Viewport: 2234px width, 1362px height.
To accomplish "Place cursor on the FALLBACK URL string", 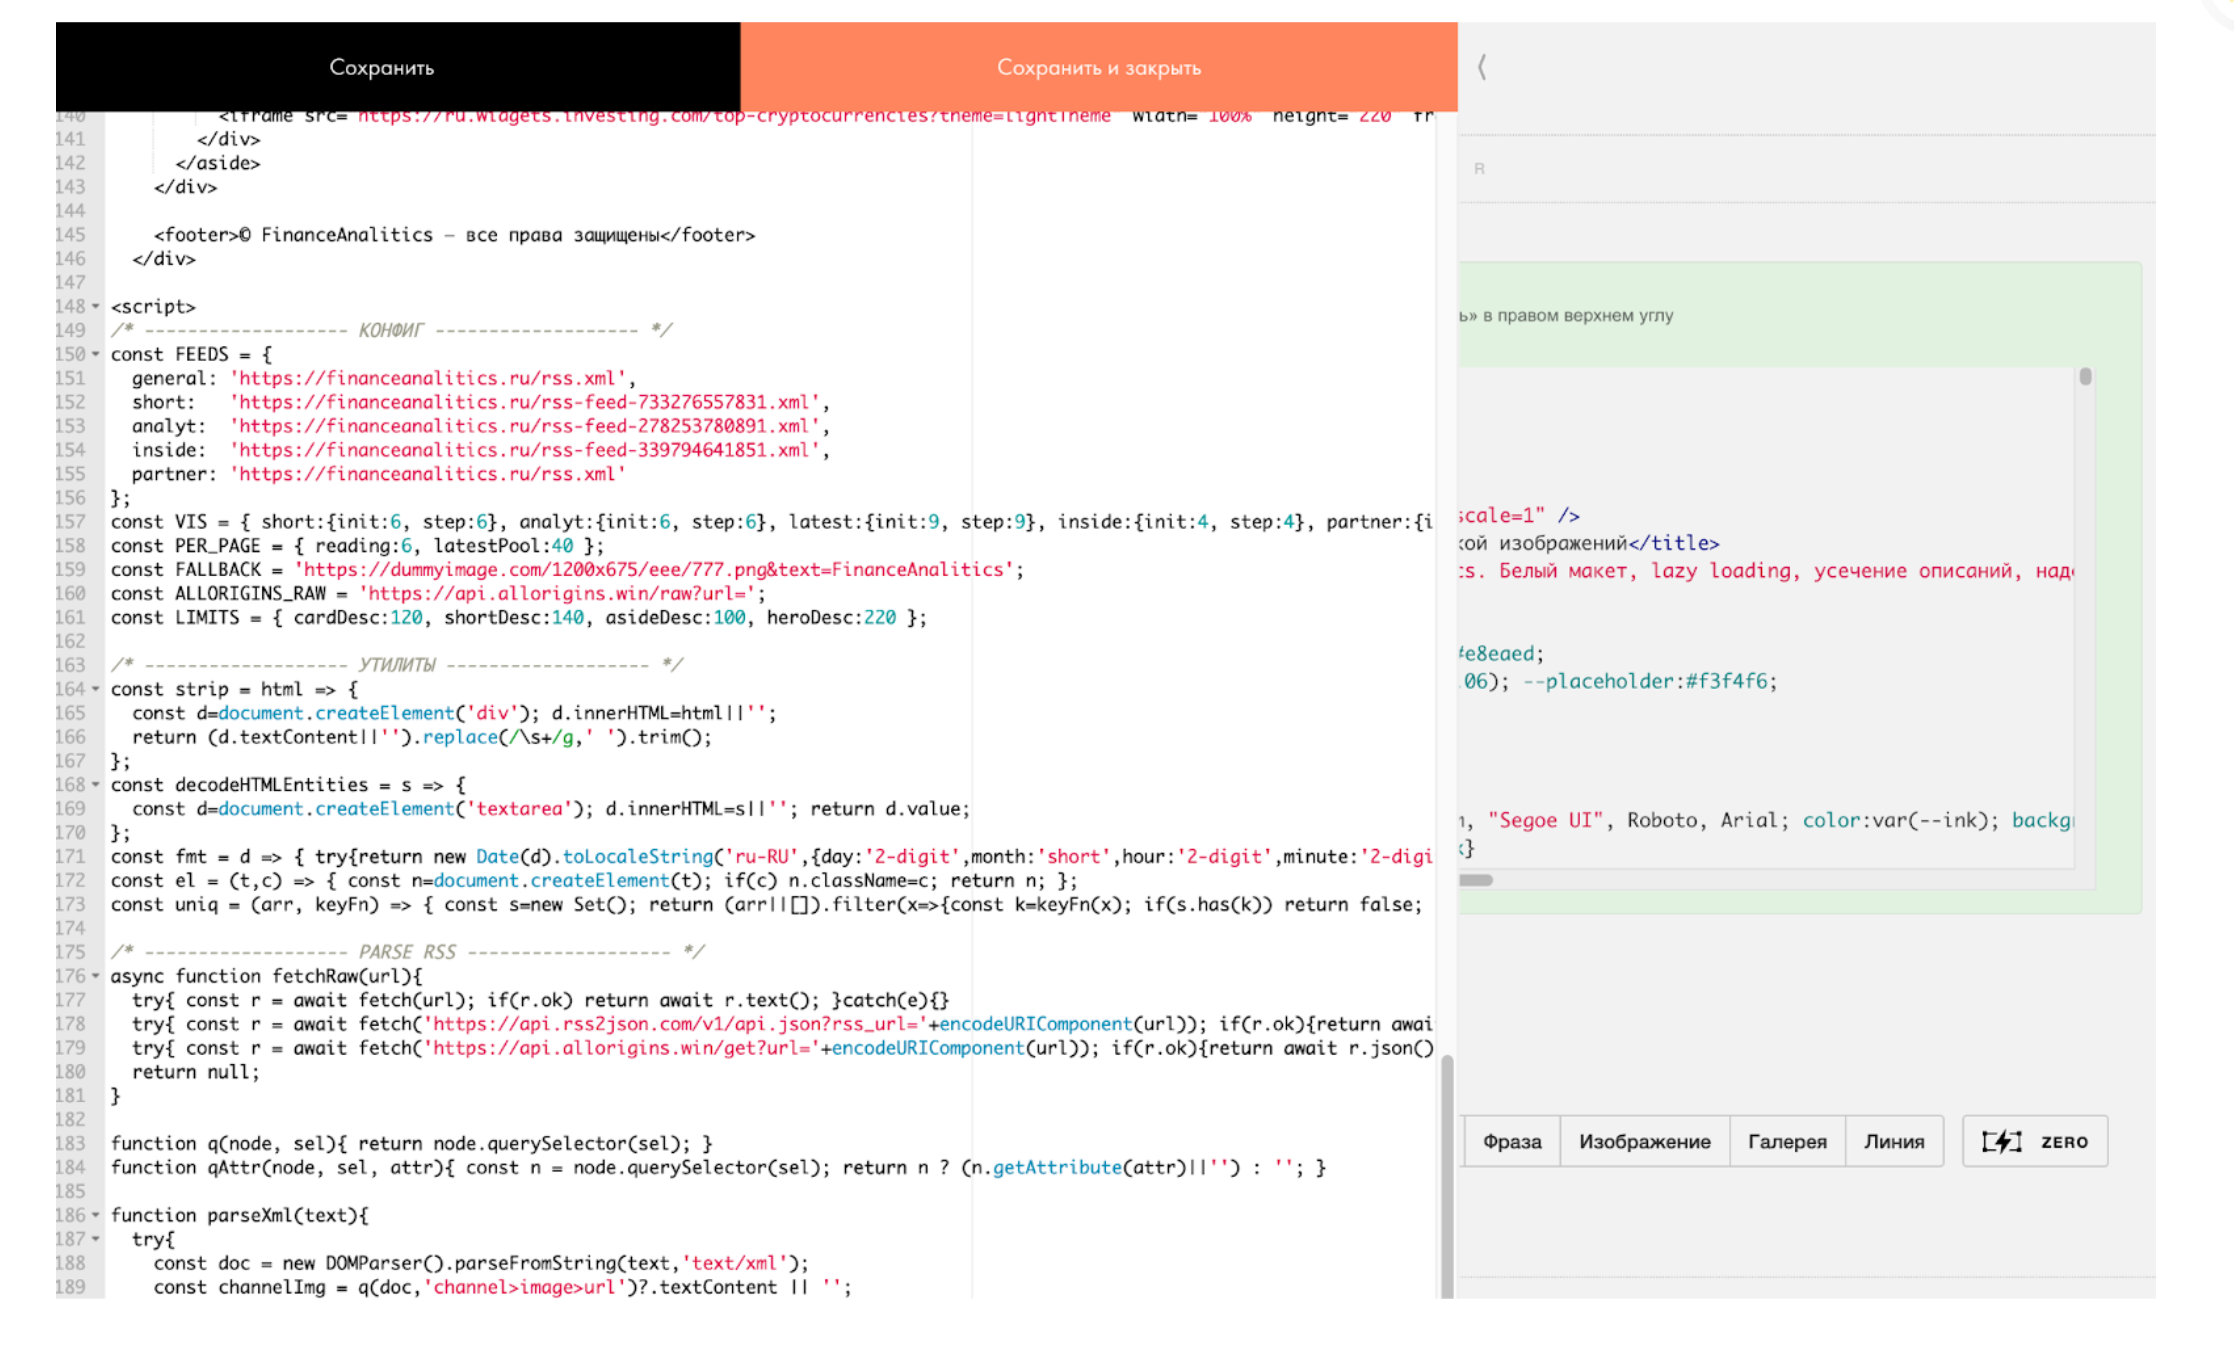I will coord(655,570).
